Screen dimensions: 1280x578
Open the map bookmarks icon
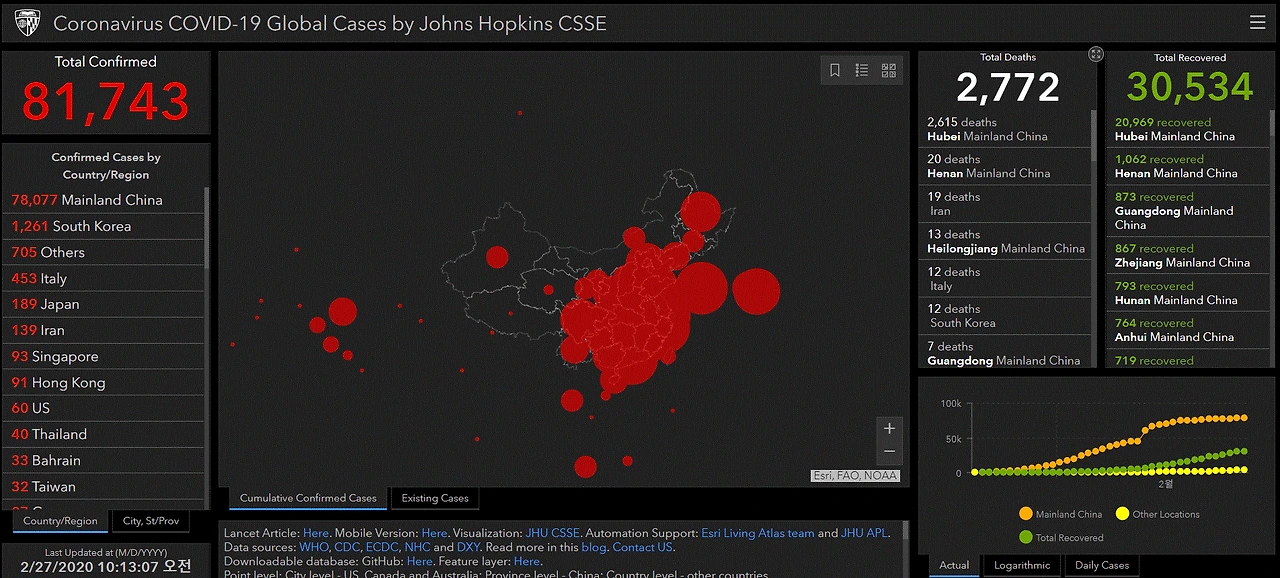(x=835, y=70)
